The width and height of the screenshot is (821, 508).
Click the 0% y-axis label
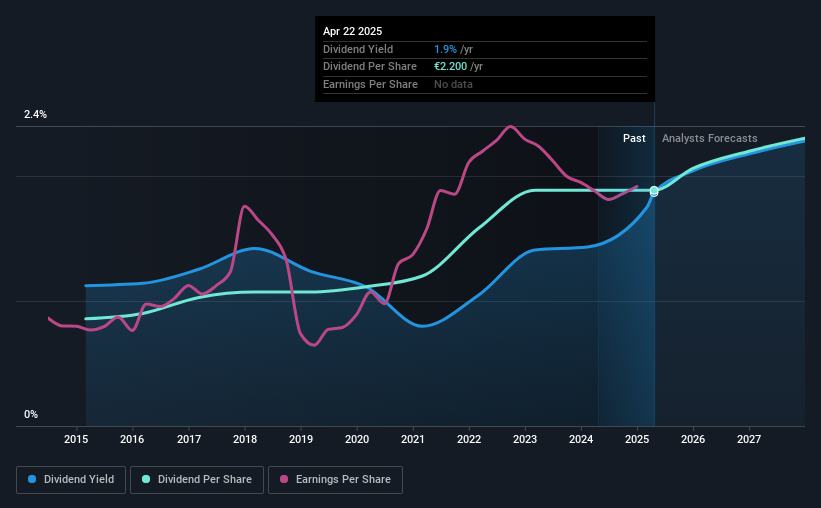click(31, 414)
